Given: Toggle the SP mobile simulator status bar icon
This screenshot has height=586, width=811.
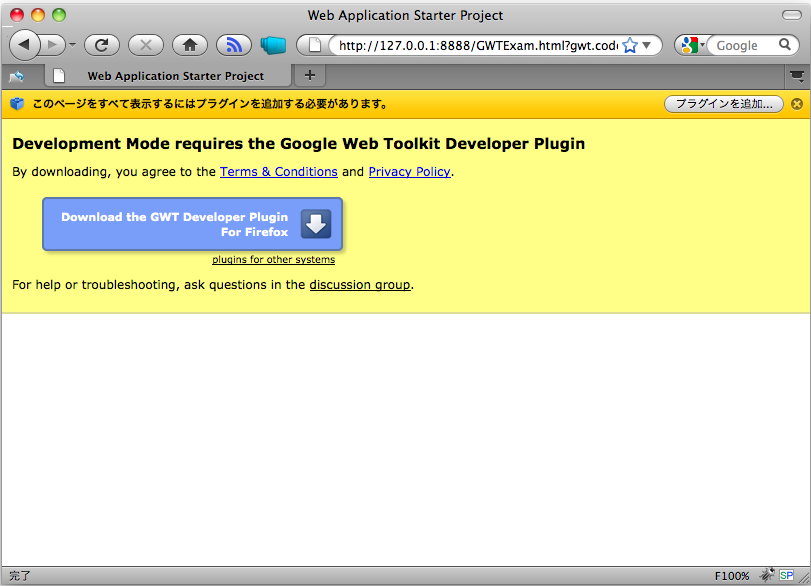Looking at the screenshot, I should (787, 575).
